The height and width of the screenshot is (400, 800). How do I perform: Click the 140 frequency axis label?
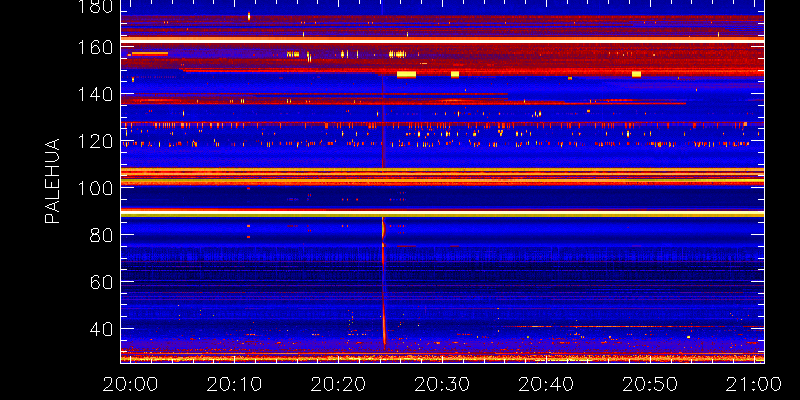(93, 94)
